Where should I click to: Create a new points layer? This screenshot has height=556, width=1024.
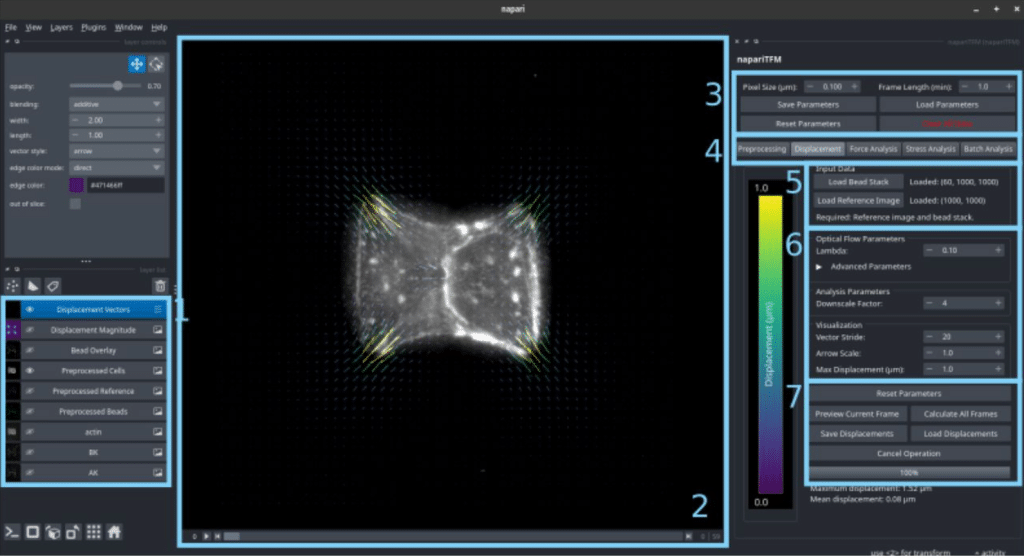pyautogui.click(x=15, y=286)
